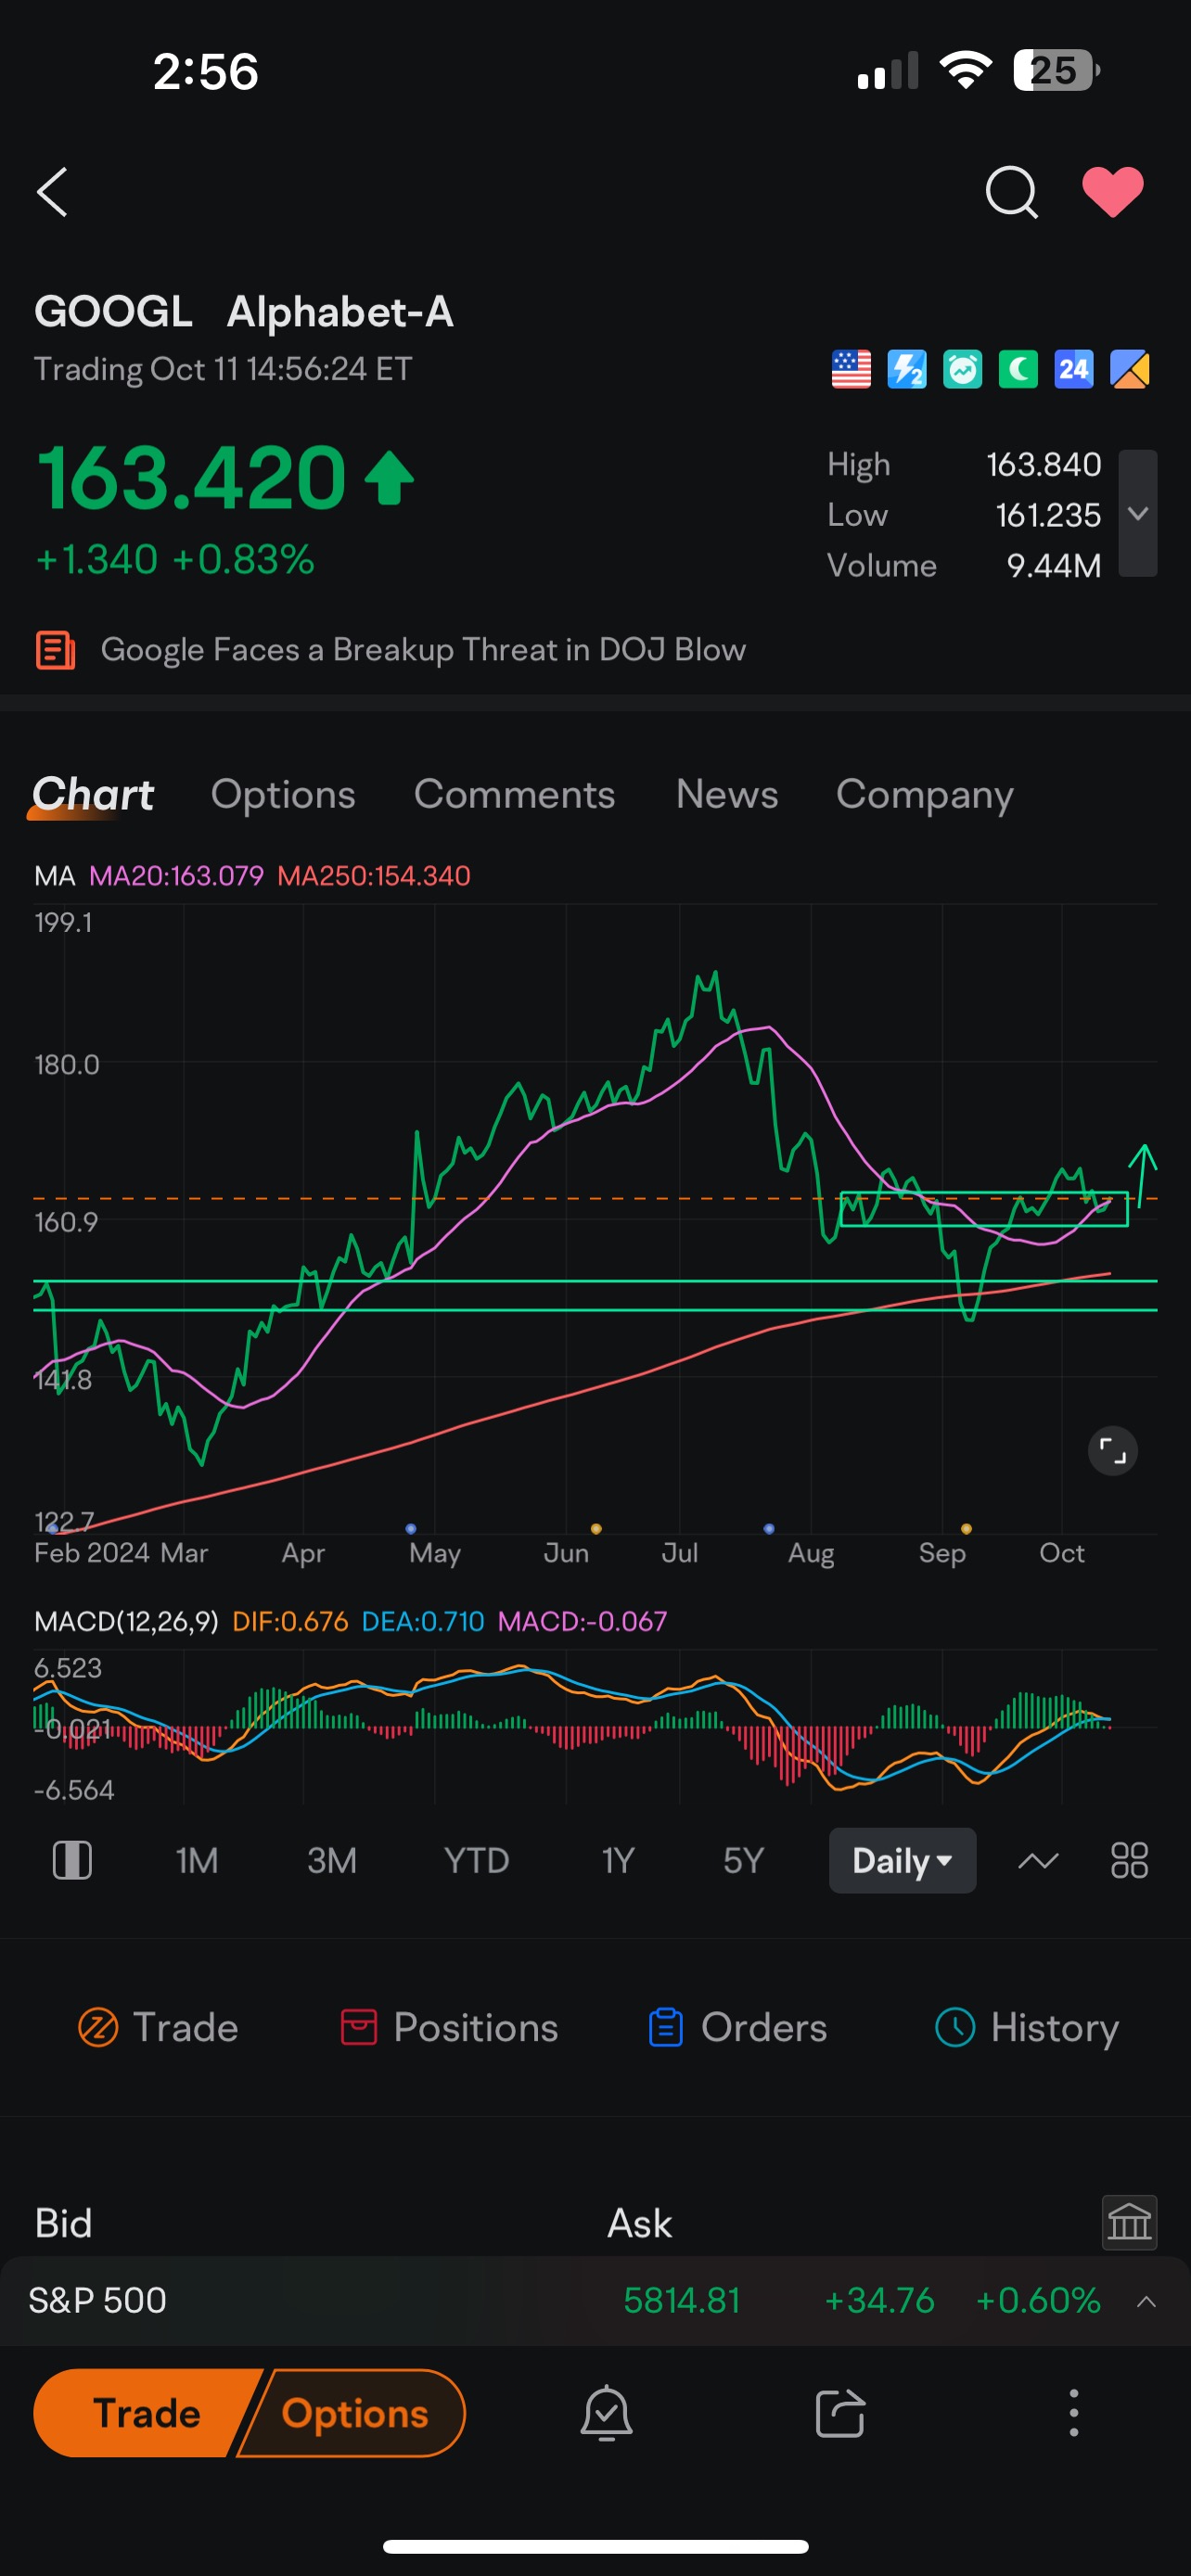Expand the High Low Volume quote details
This screenshot has width=1191, height=2576.
coord(1138,513)
